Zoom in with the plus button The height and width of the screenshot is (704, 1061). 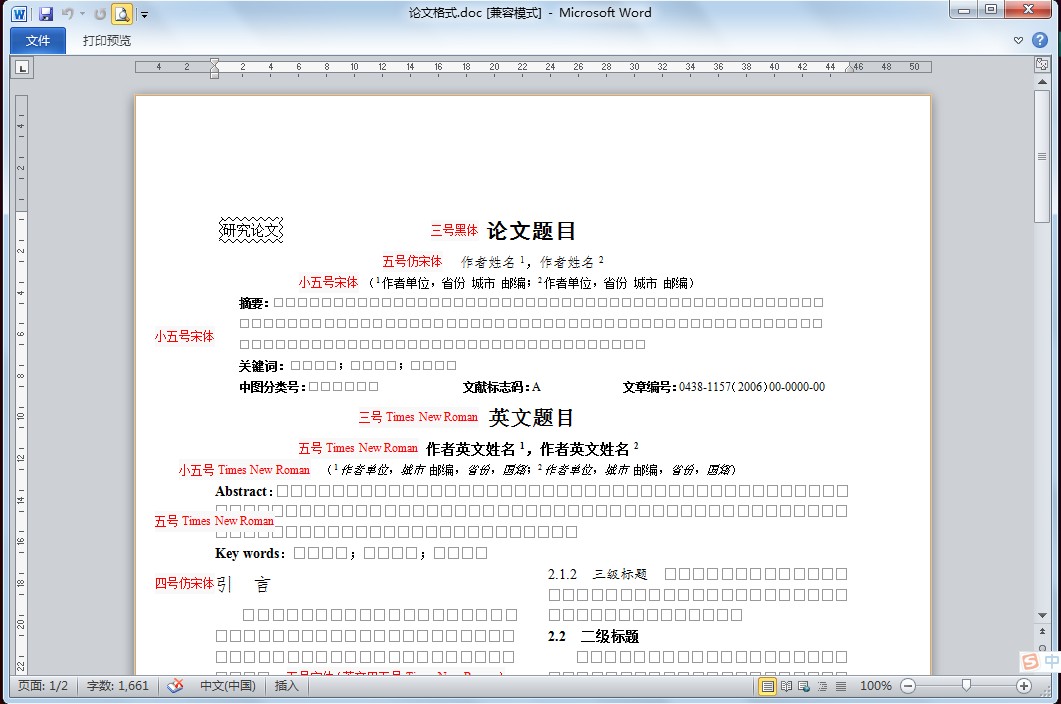pyautogui.click(x=1024, y=686)
